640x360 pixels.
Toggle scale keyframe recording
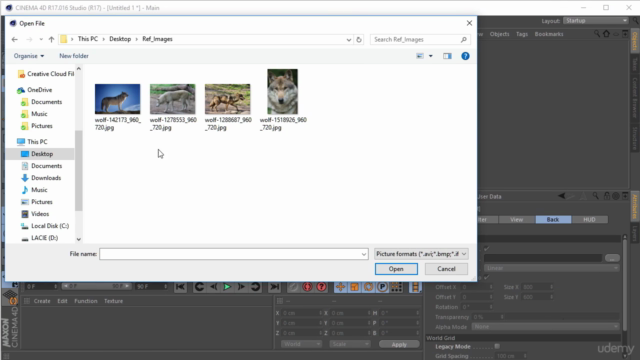[x=354, y=287]
